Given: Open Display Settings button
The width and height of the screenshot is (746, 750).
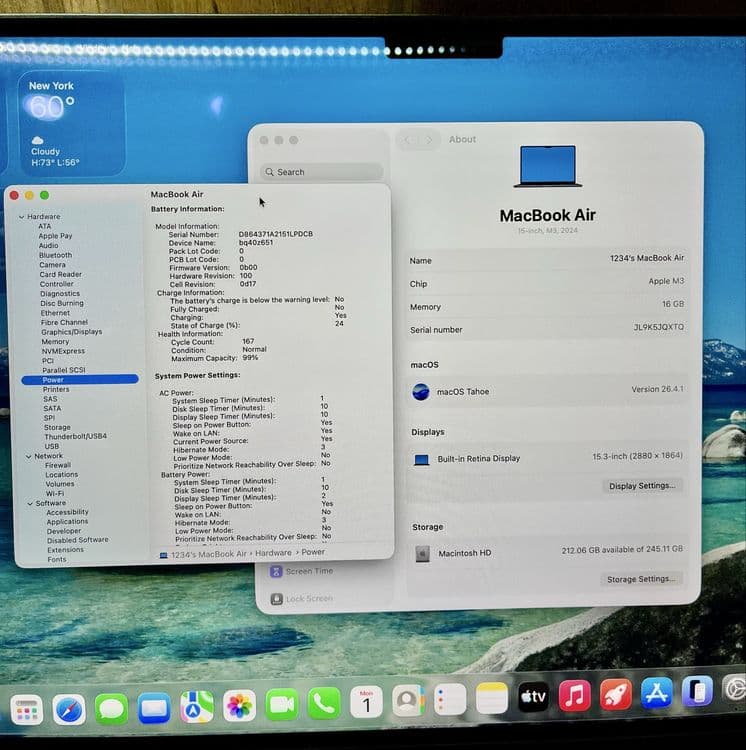Looking at the screenshot, I should (x=642, y=485).
